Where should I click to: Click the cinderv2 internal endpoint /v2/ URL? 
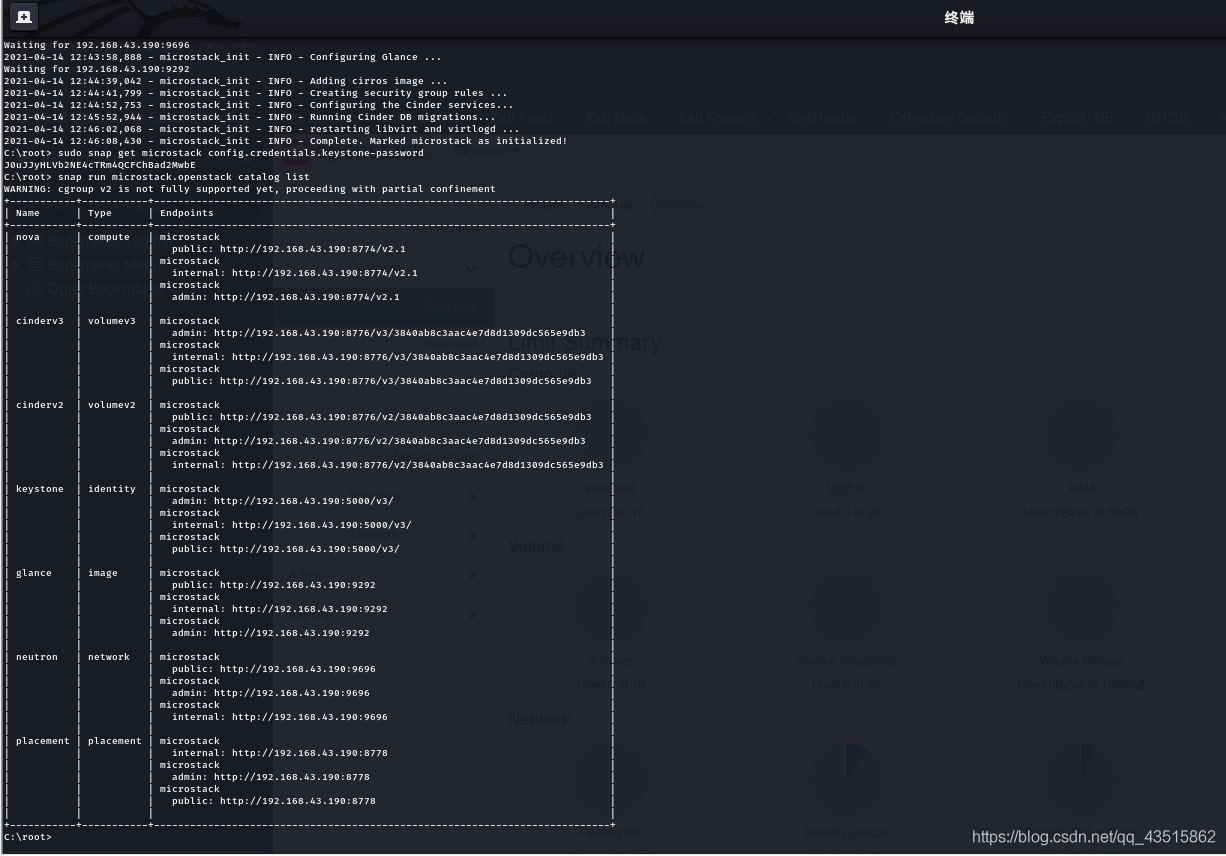pyautogui.click(x=418, y=465)
